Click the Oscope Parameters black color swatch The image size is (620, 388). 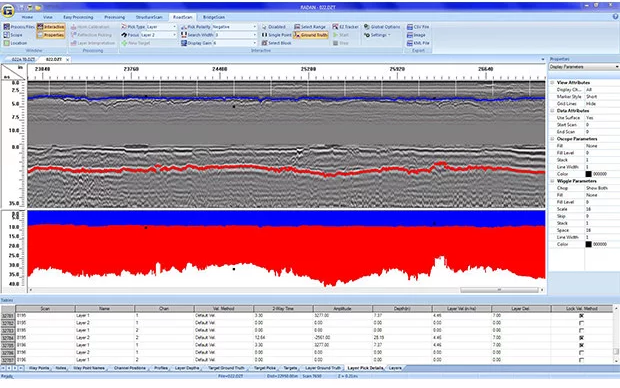click(588, 174)
